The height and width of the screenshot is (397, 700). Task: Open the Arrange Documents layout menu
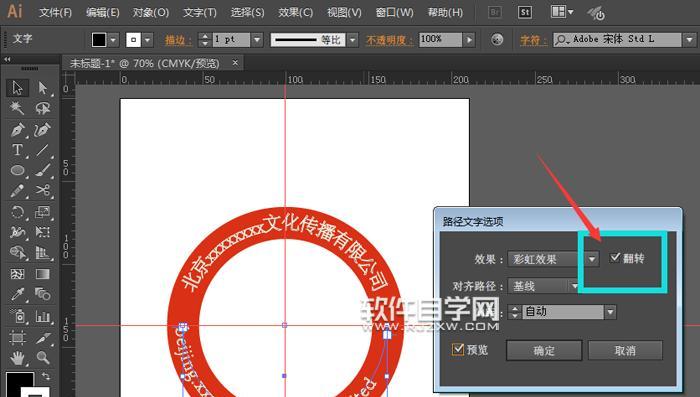coord(562,12)
